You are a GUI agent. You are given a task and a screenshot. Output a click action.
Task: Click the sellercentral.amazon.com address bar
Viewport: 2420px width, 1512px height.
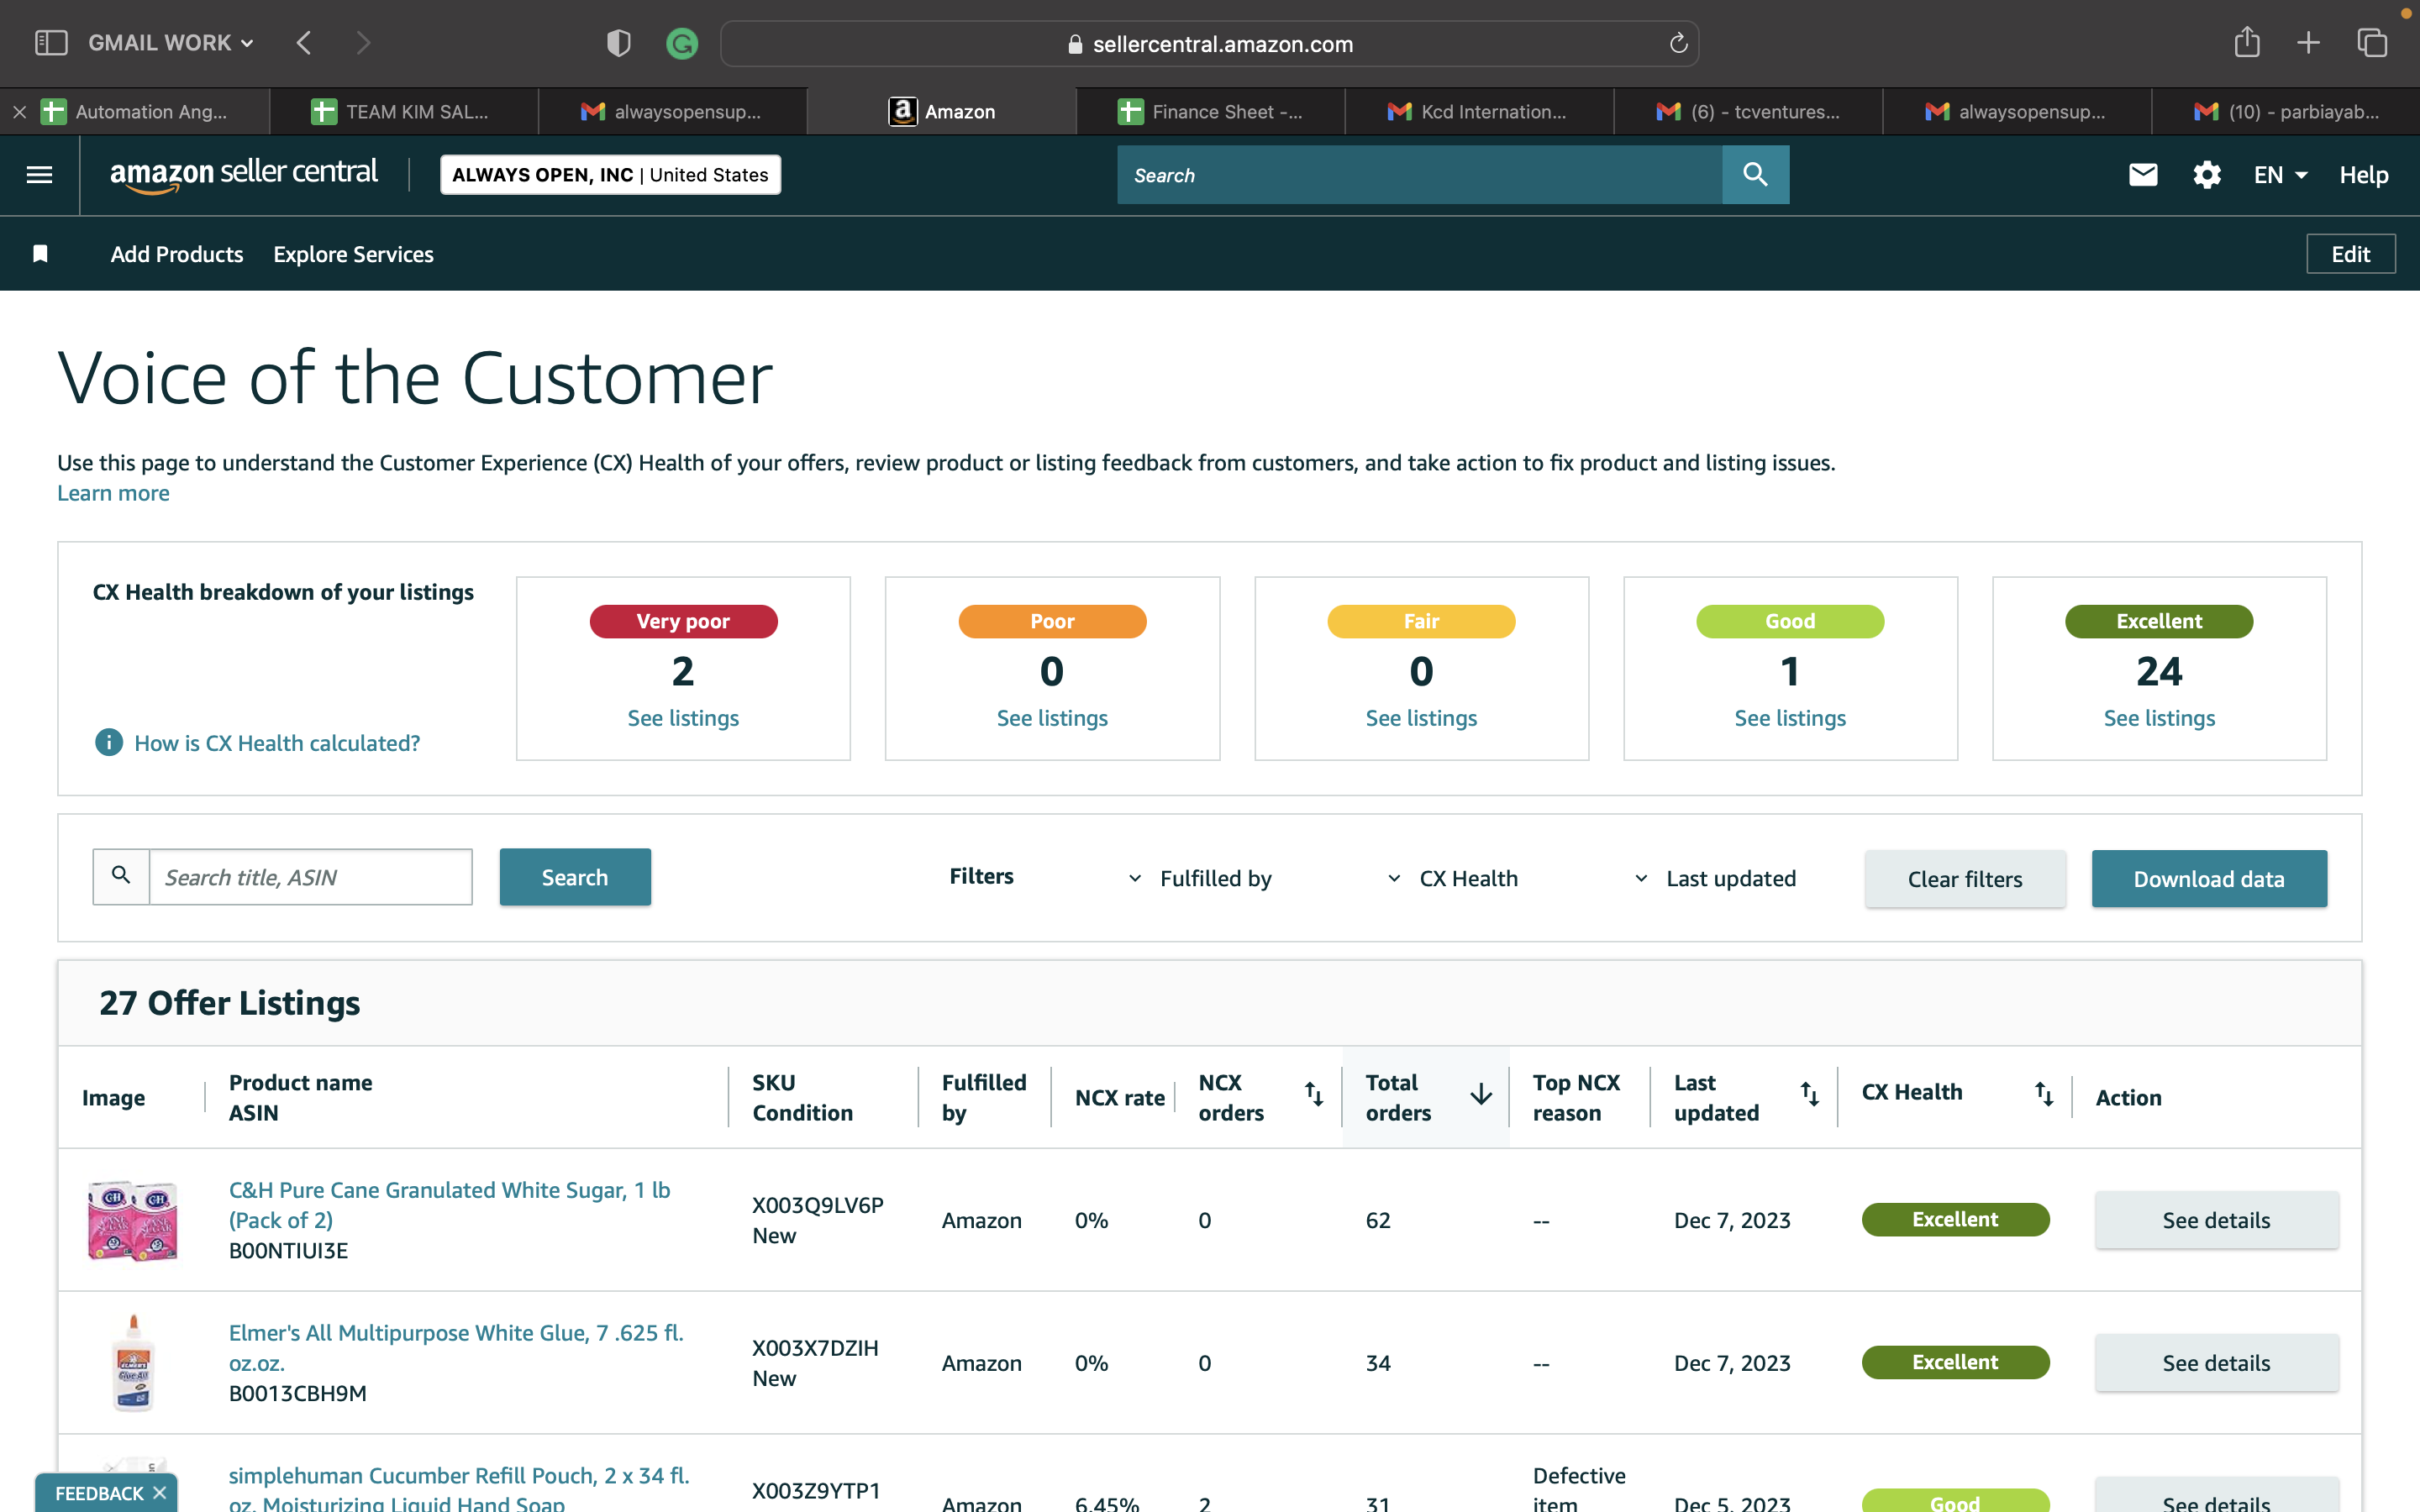pos(1209,43)
